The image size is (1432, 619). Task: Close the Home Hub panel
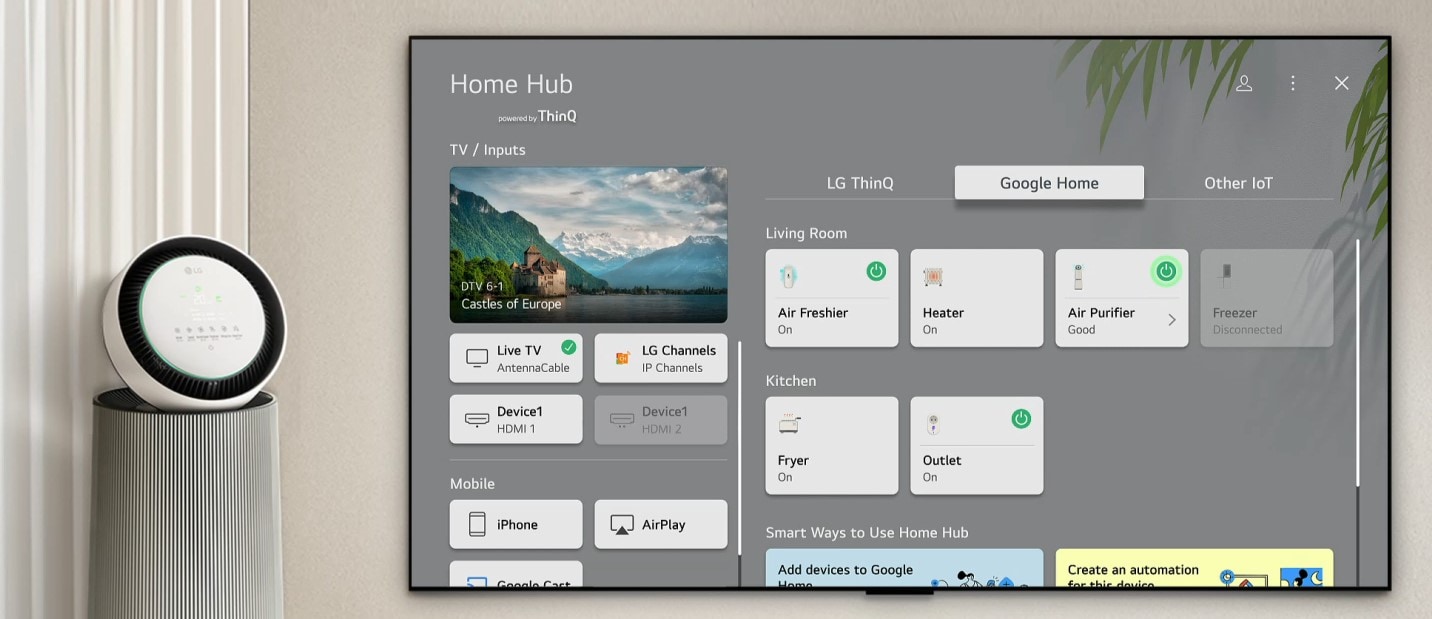coord(1342,84)
